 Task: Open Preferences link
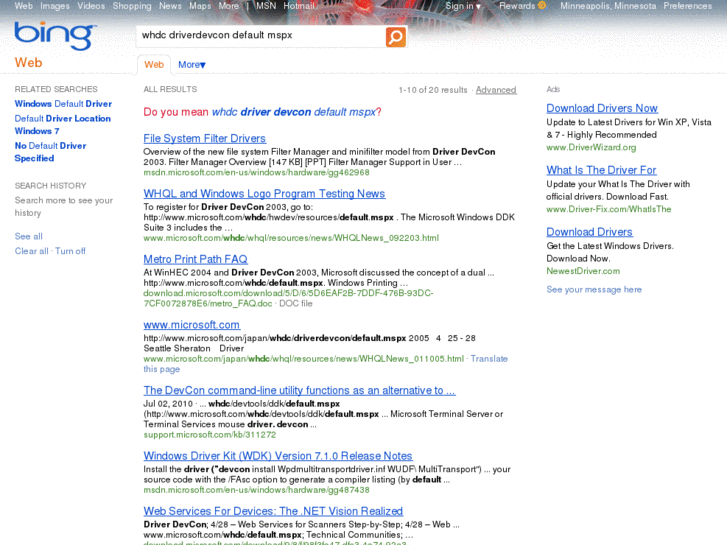click(x=688, y=6)
